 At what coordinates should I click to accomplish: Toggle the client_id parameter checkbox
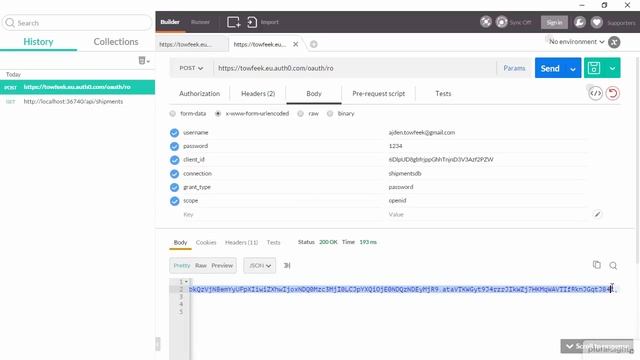[x=174, y=160]
